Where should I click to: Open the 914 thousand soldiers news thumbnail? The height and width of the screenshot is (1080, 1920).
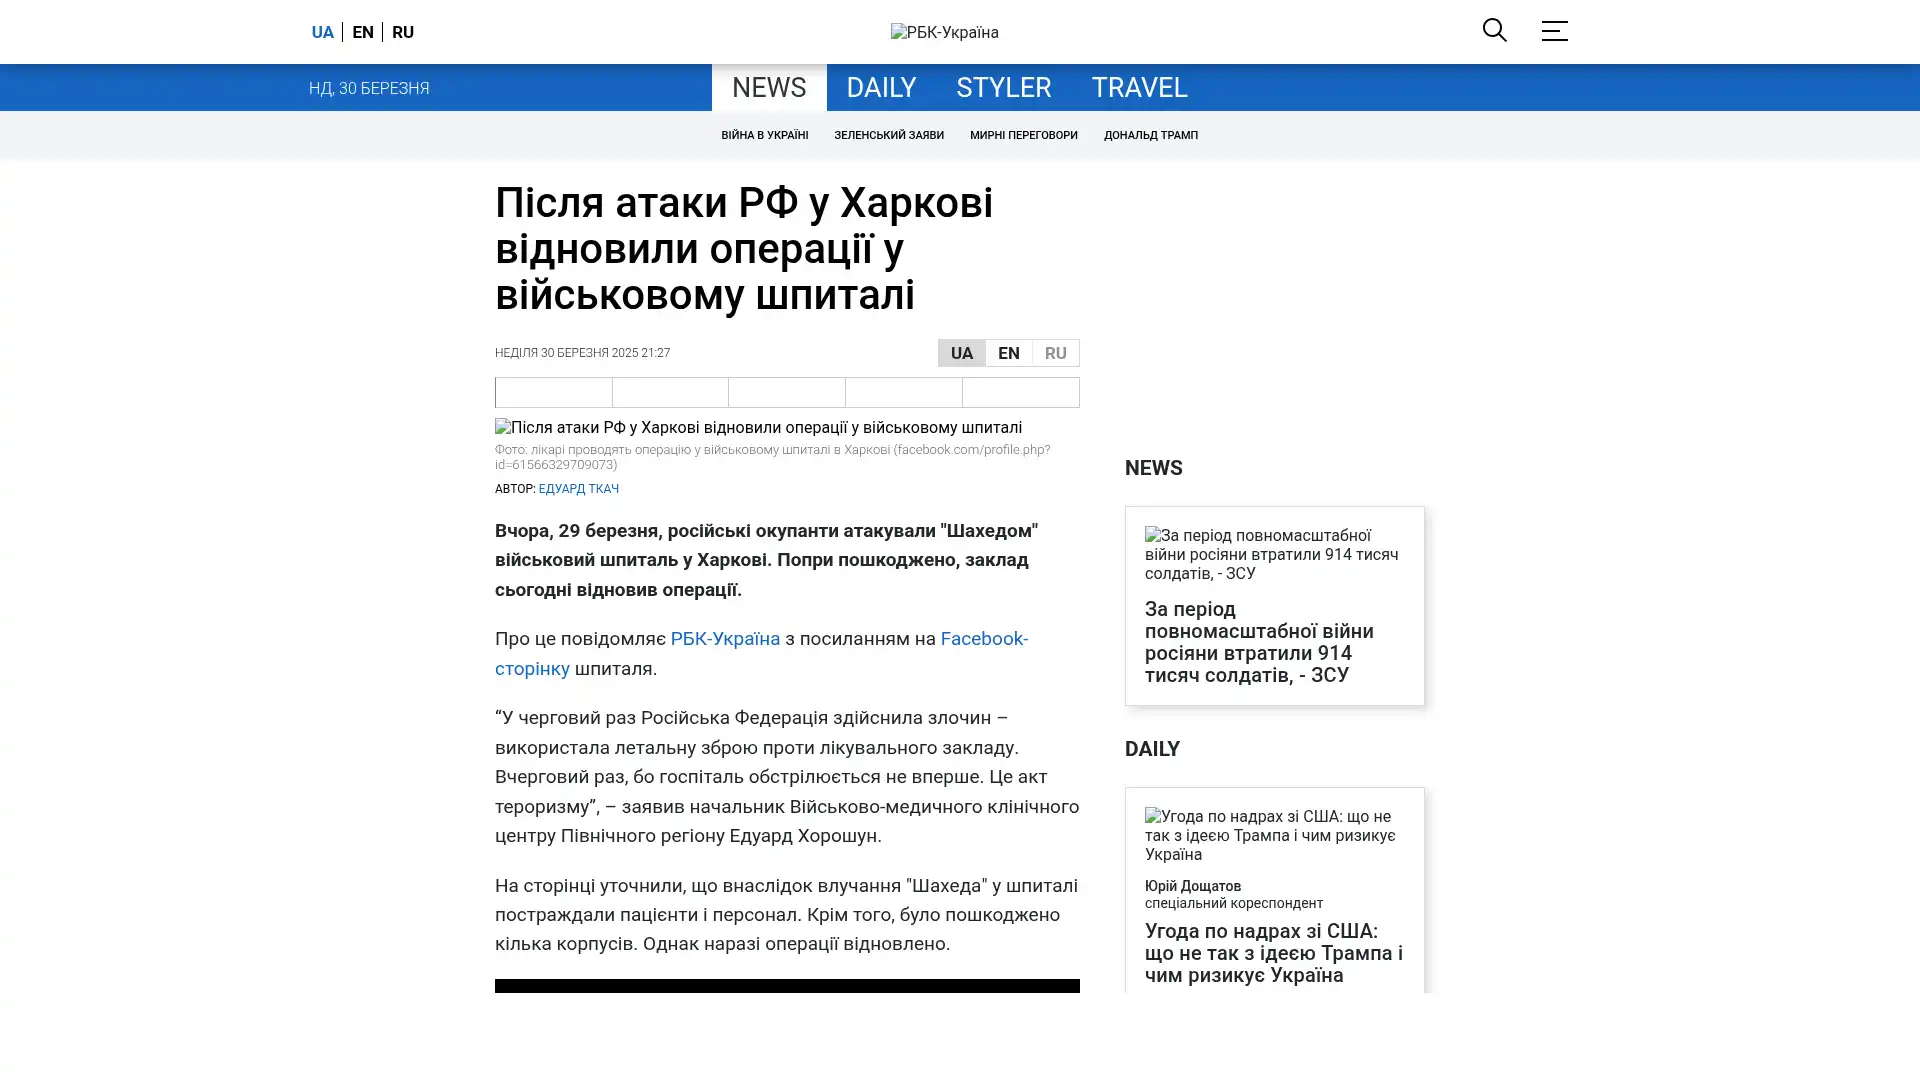[1273, 554]
